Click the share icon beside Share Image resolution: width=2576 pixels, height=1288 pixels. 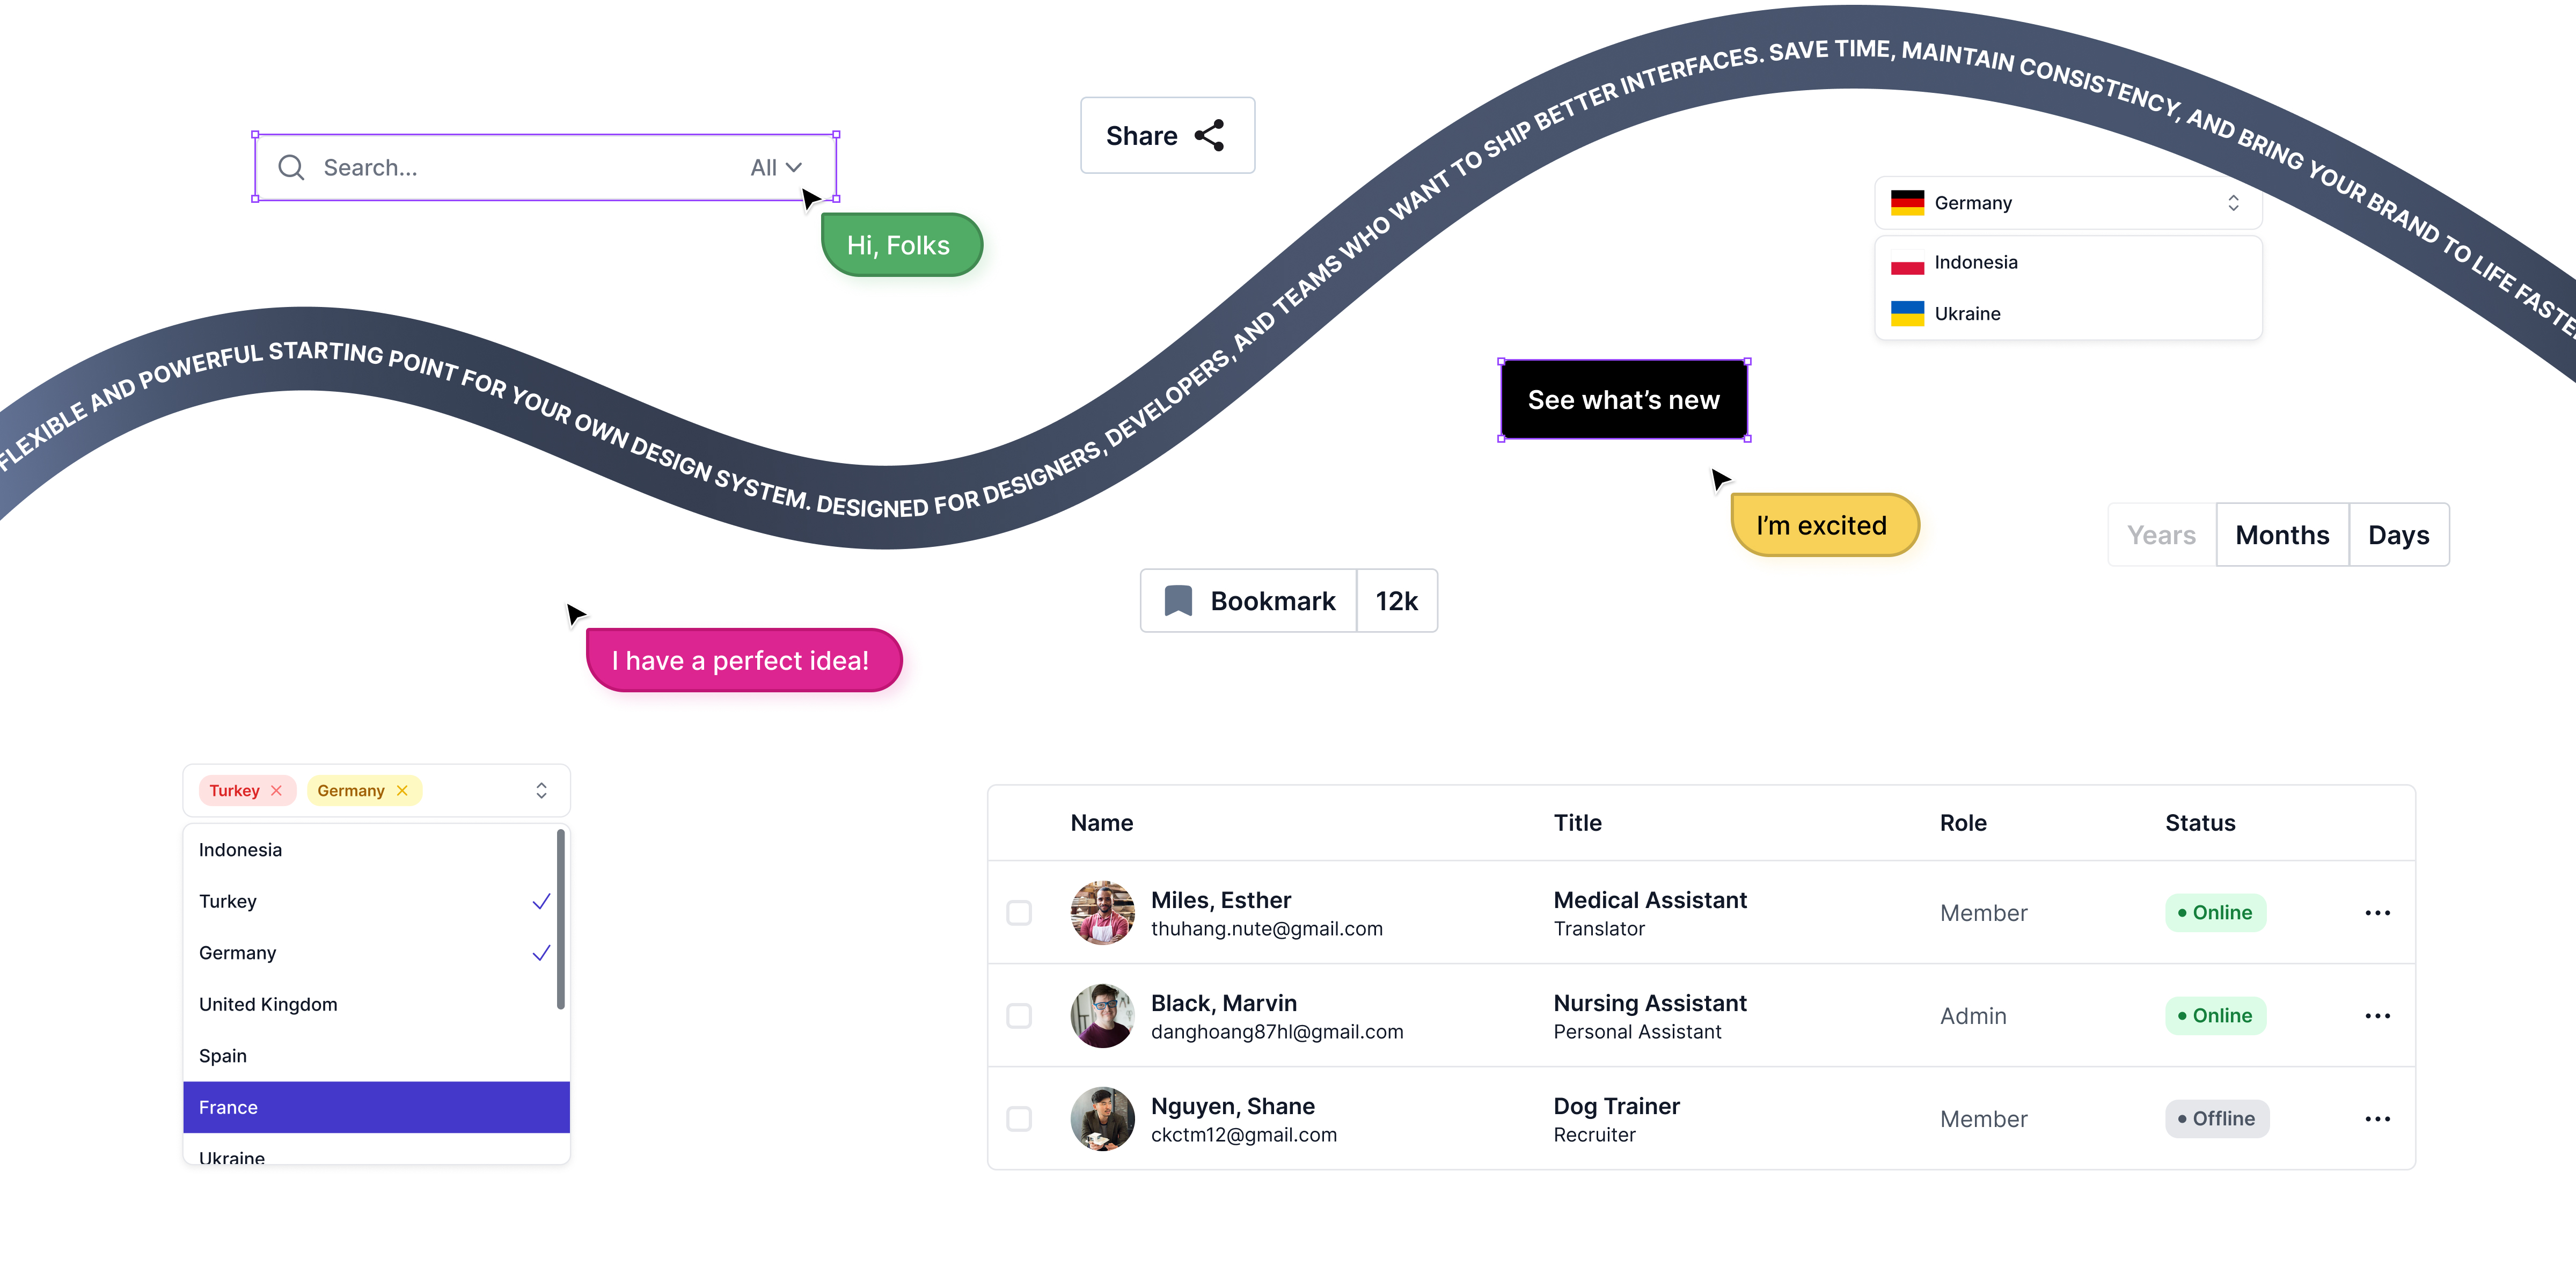pos(1209,136)
